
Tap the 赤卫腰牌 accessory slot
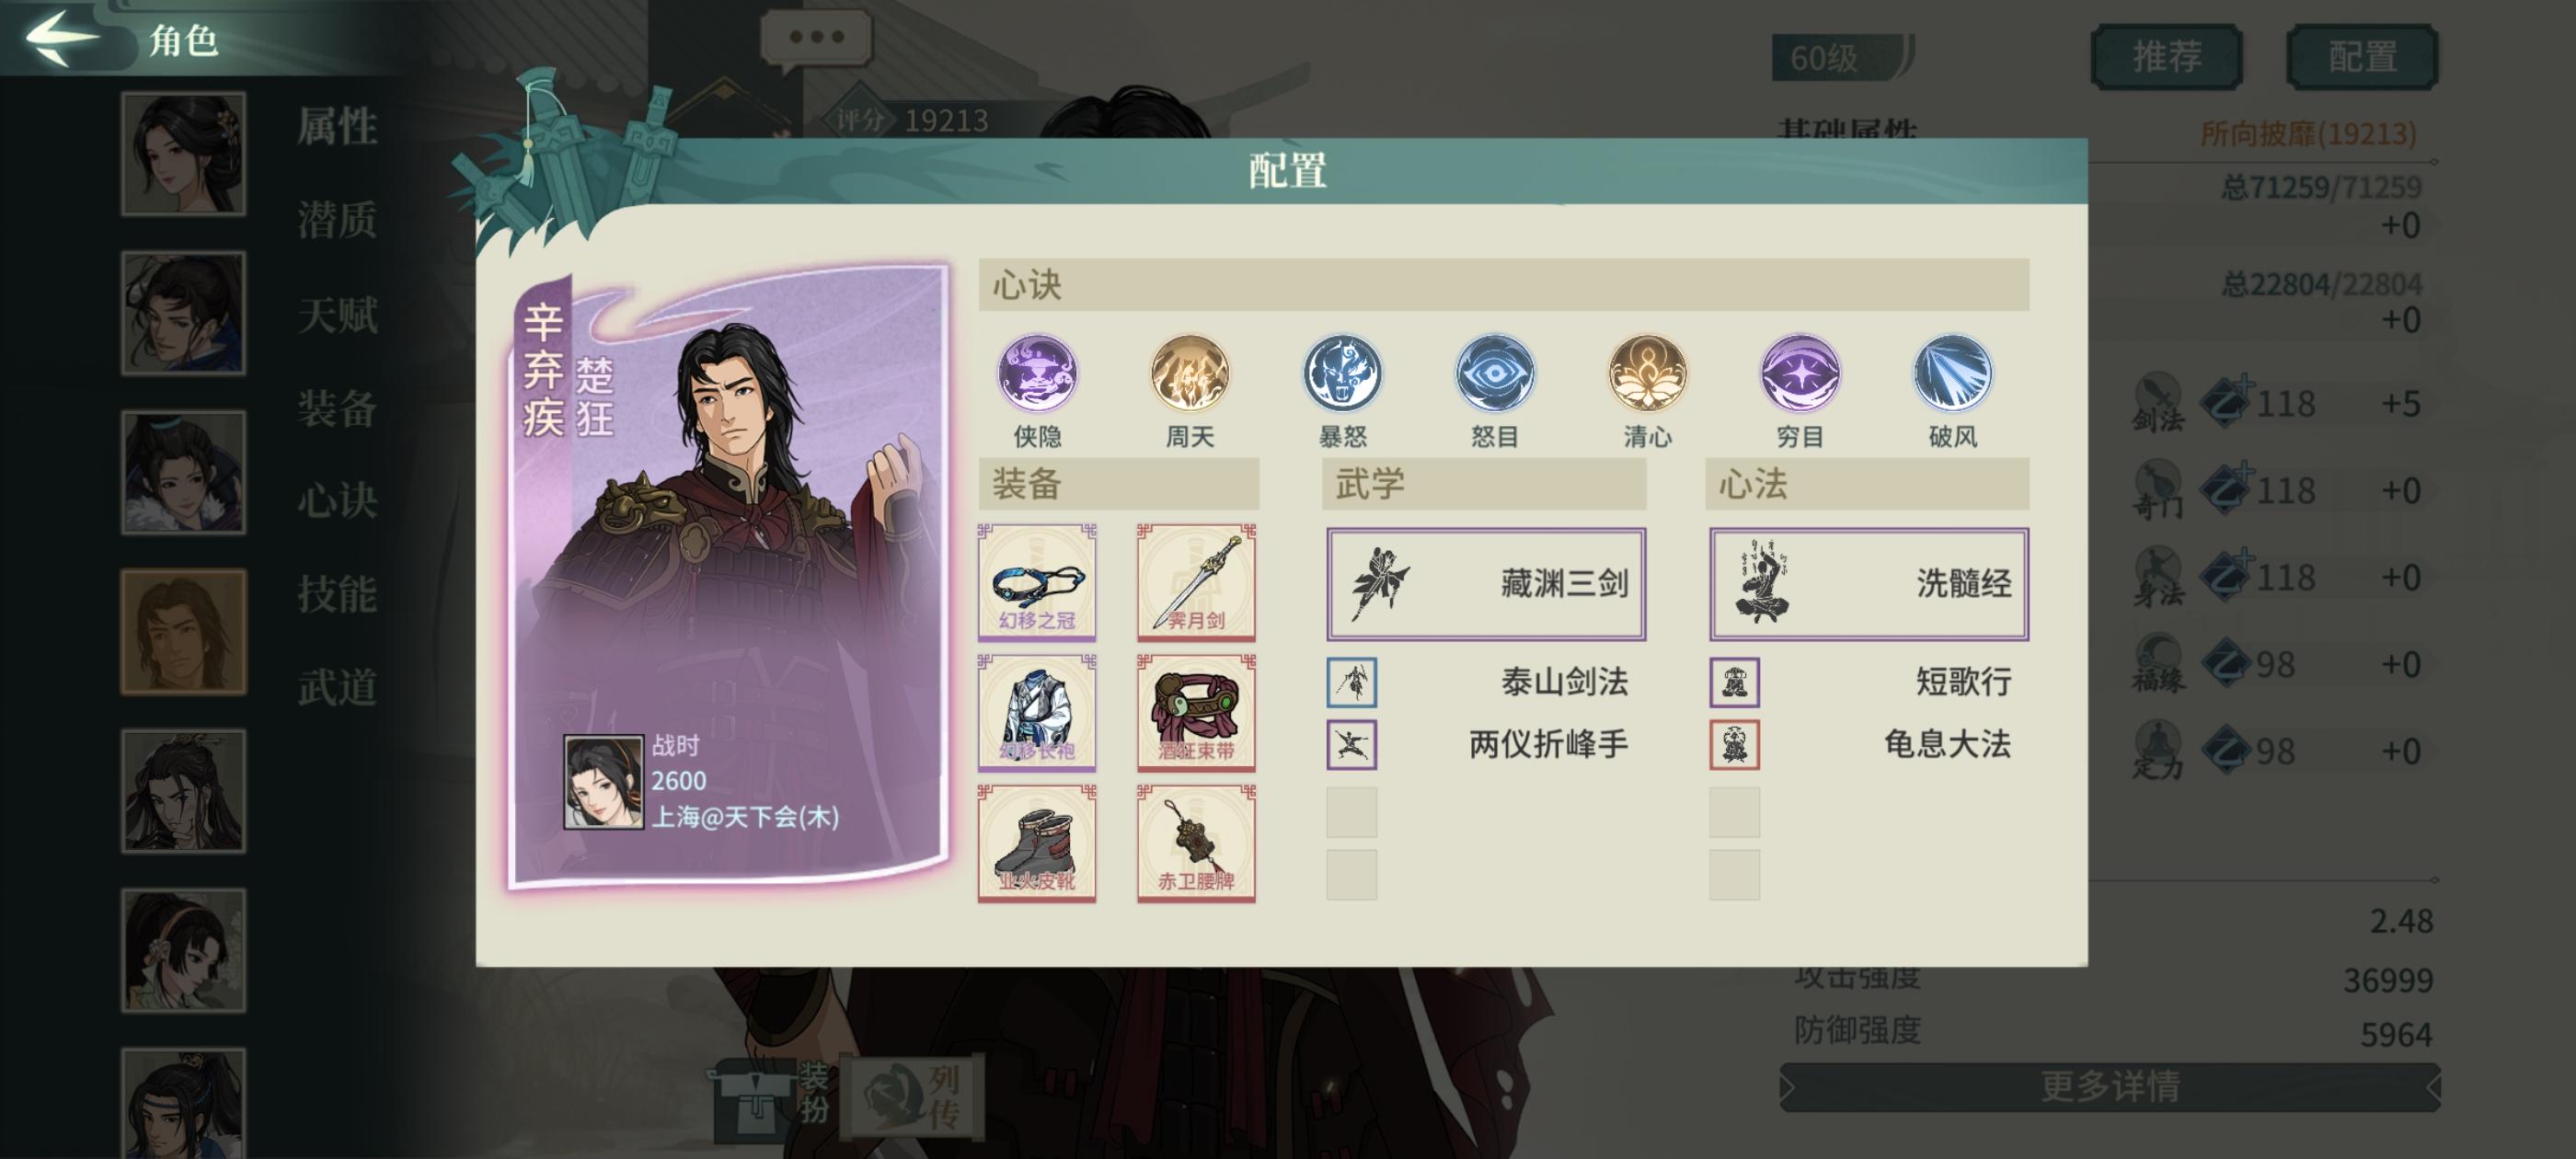tap(1196, 843)
